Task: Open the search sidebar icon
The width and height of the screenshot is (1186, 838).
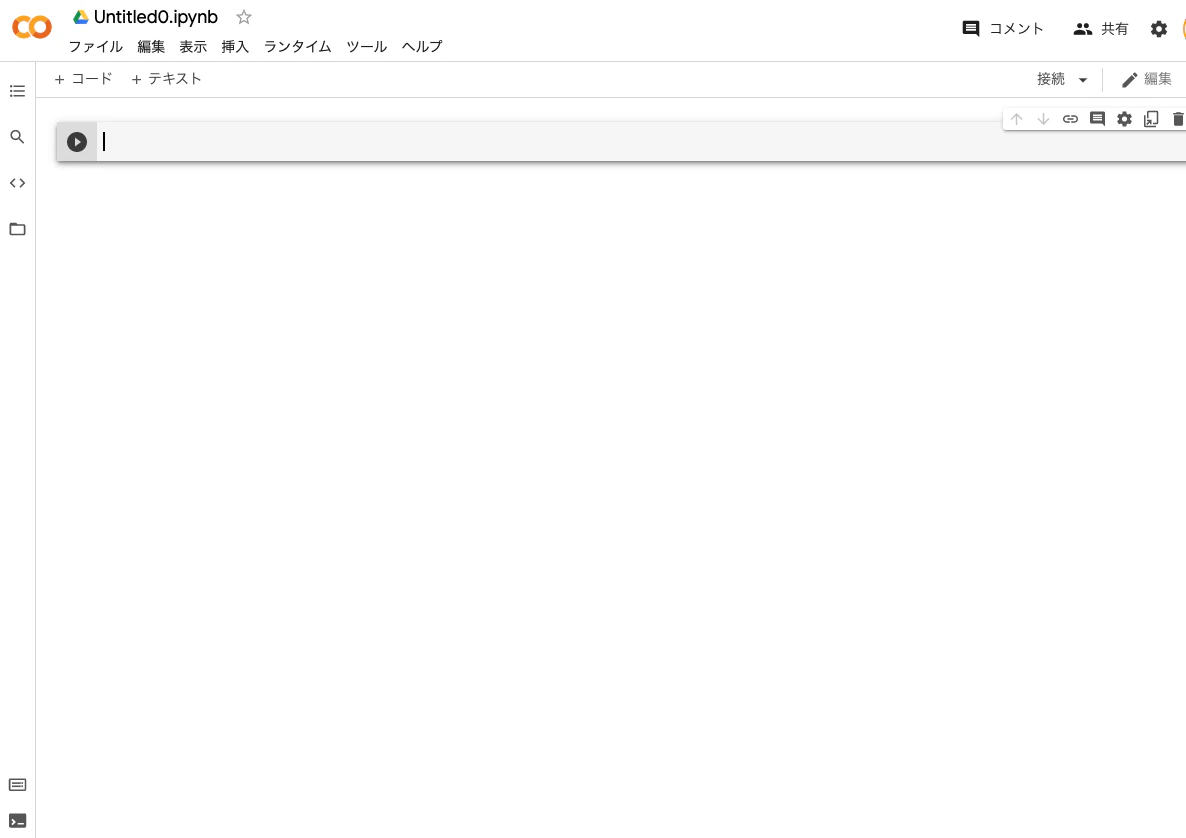Action: point(17,137)
